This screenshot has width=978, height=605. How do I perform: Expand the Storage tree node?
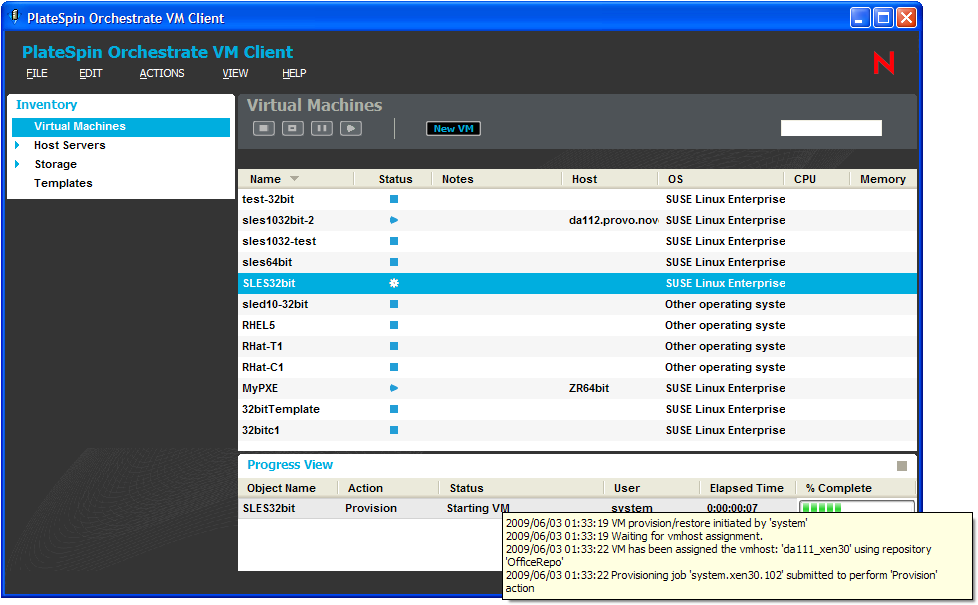tap(17, 164)
